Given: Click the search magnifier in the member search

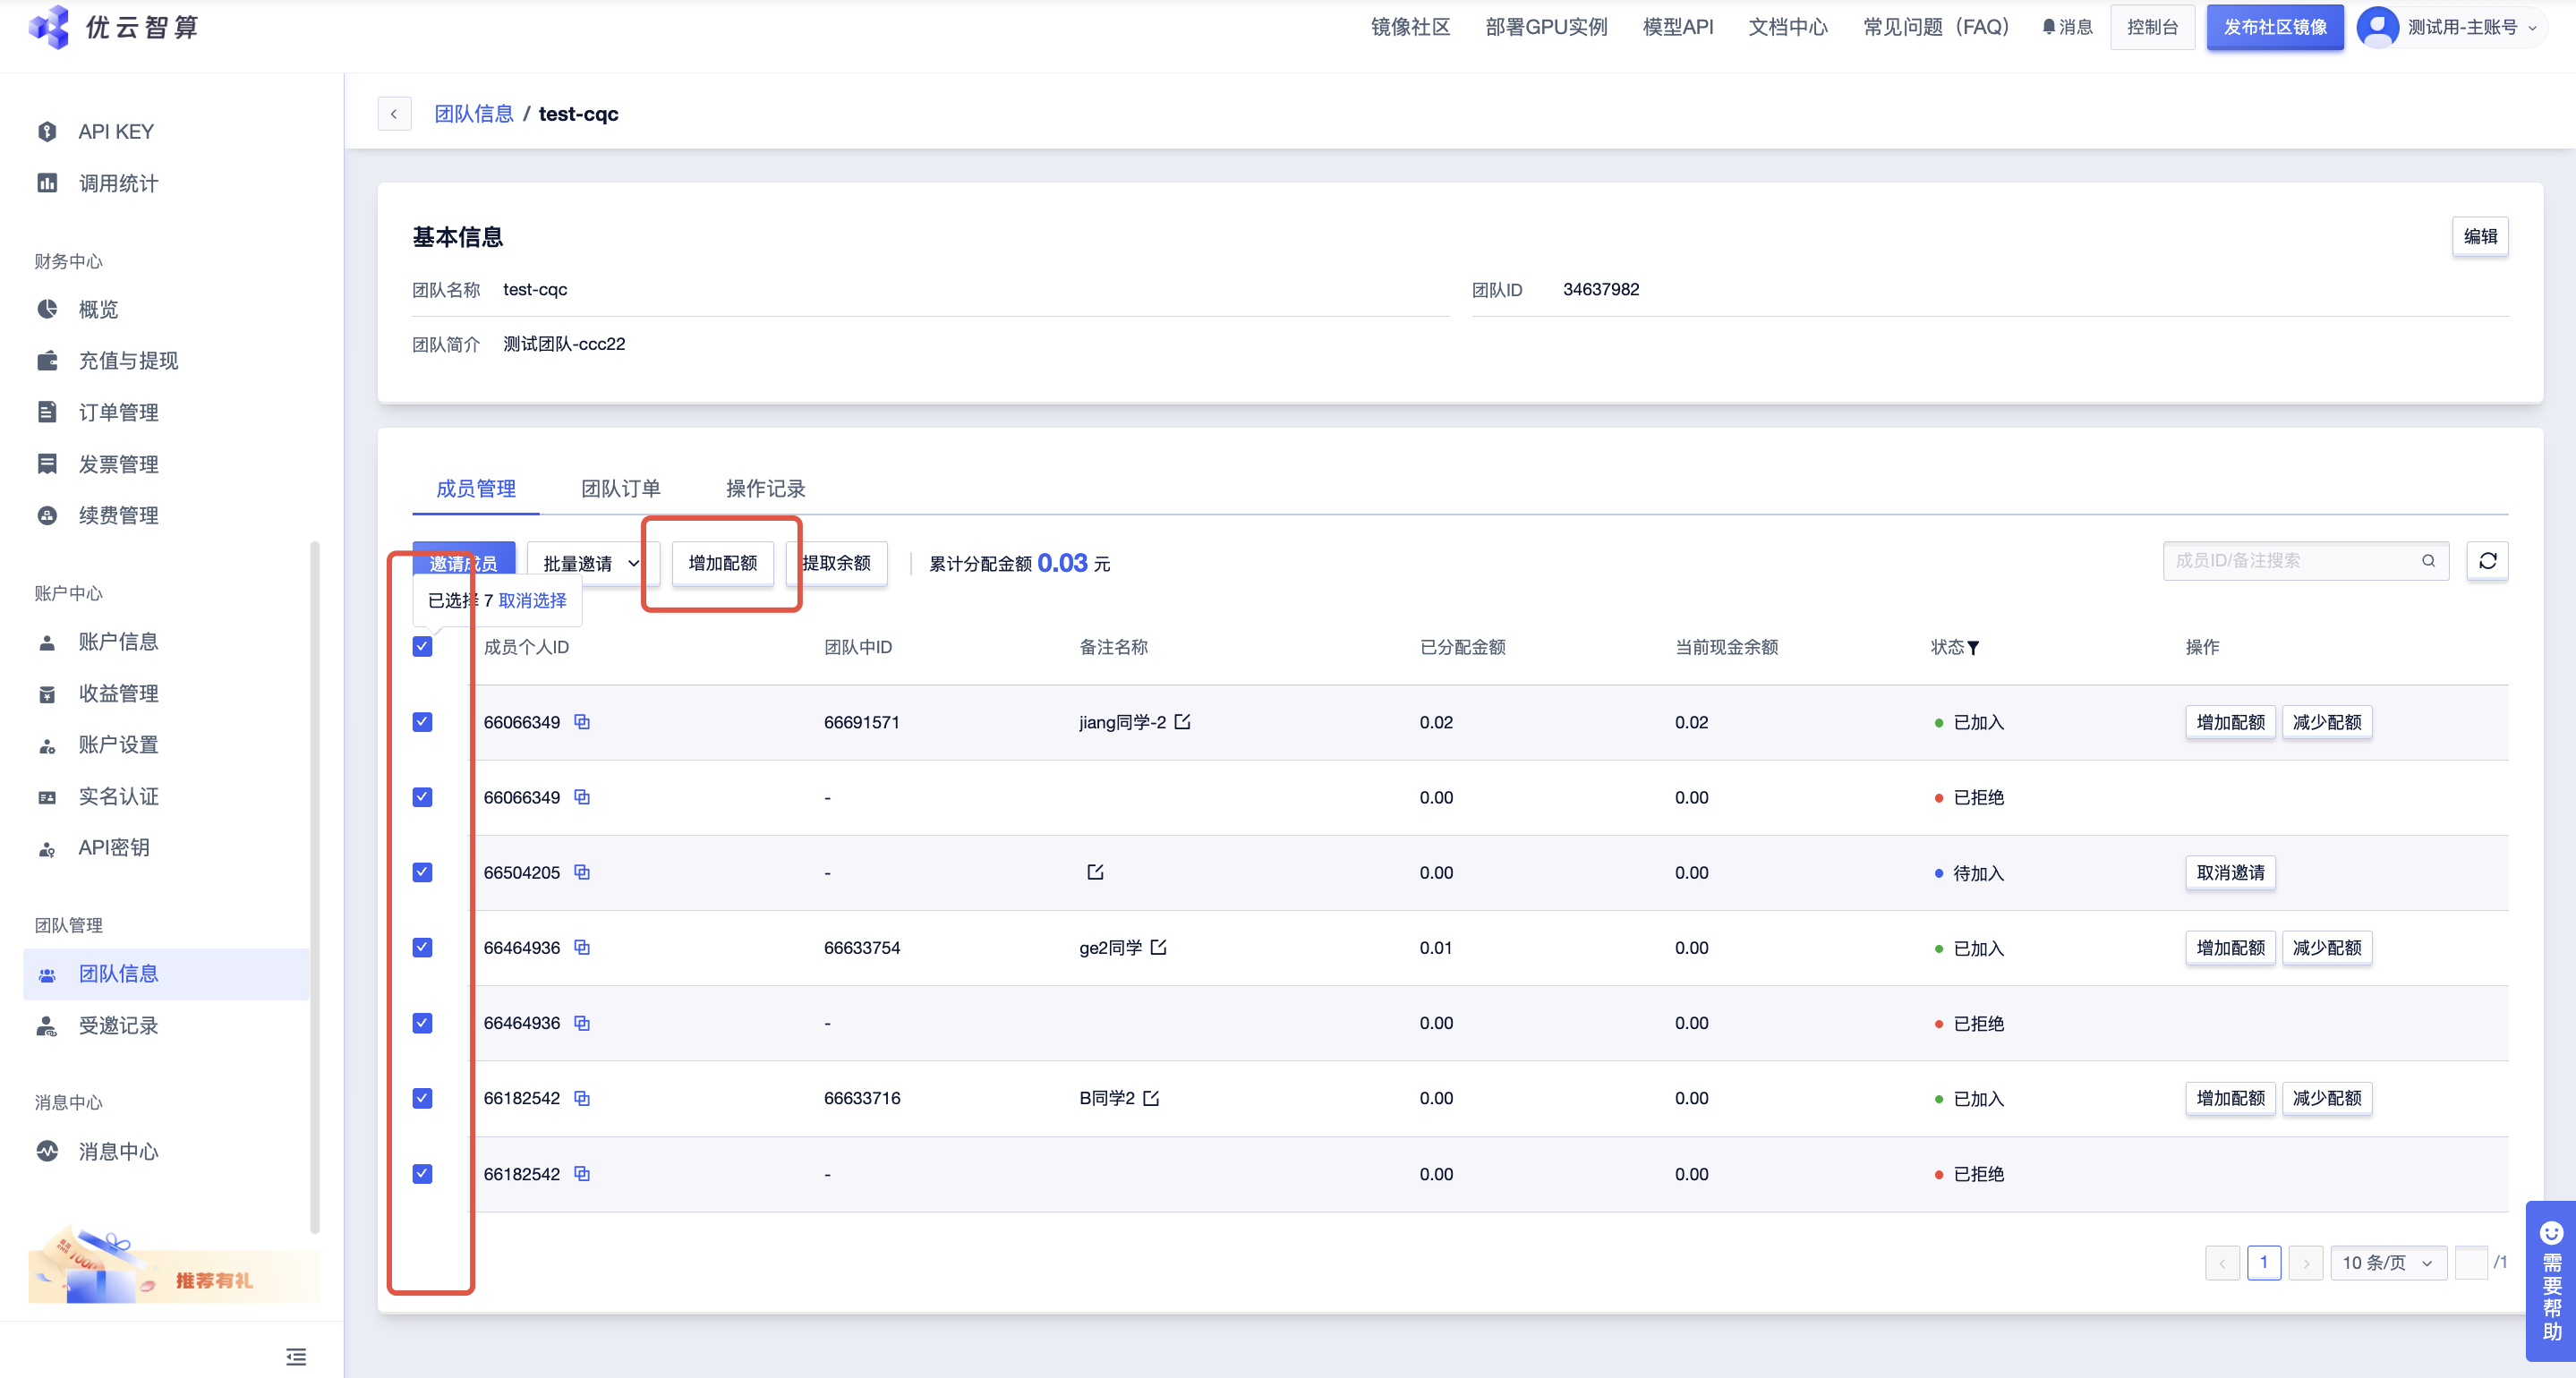Looking at the screenshot, I should (2428, 561).
